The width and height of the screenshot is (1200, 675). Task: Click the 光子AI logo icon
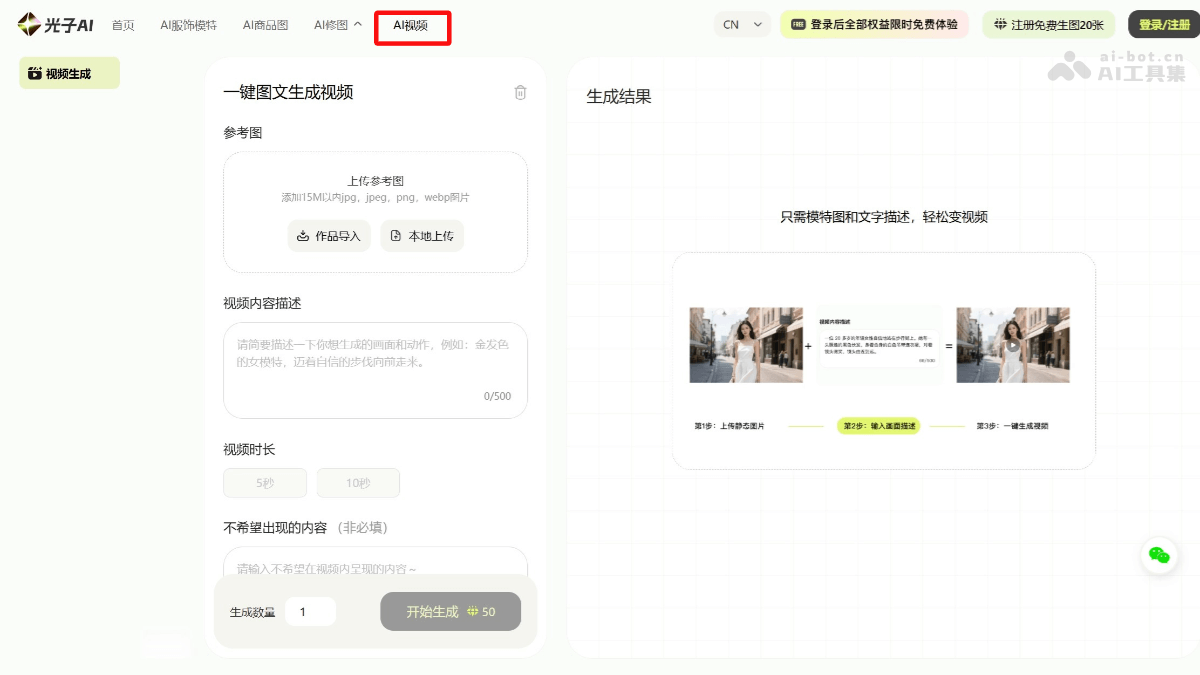coord(28,24)
